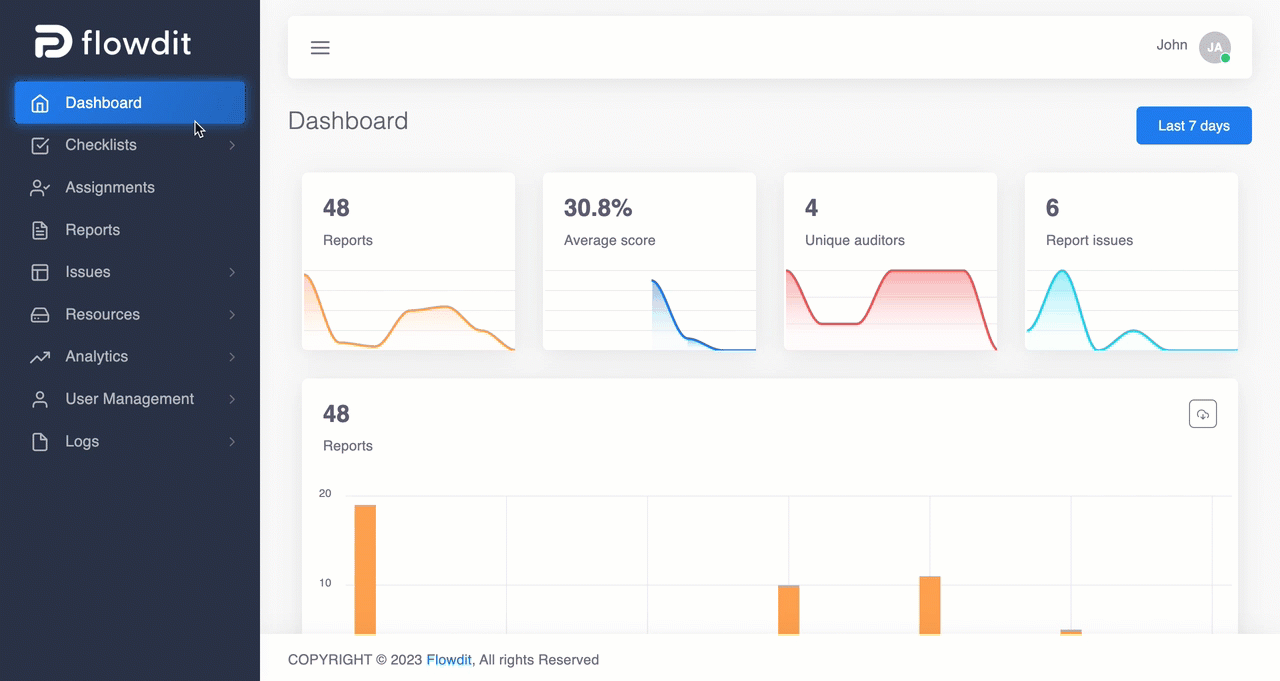
Task: Open the Last 7 days button
Action: [1194, 126]
